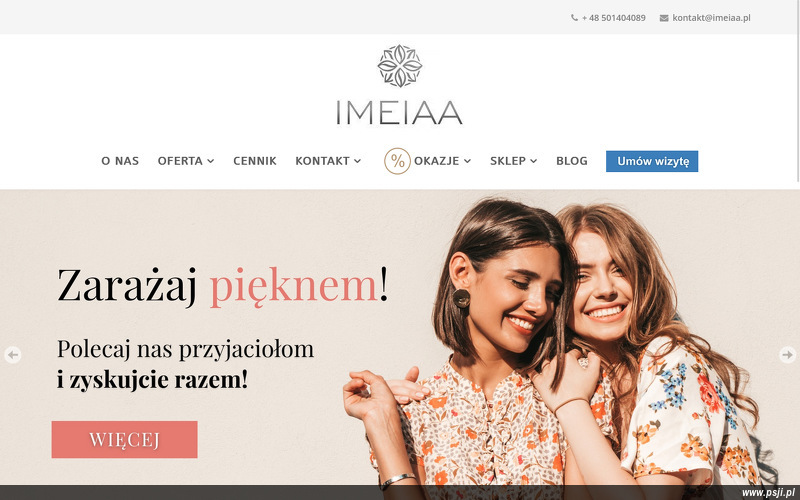
Task: Click the IMEIAA text wordmark
Action: [399, 113]
